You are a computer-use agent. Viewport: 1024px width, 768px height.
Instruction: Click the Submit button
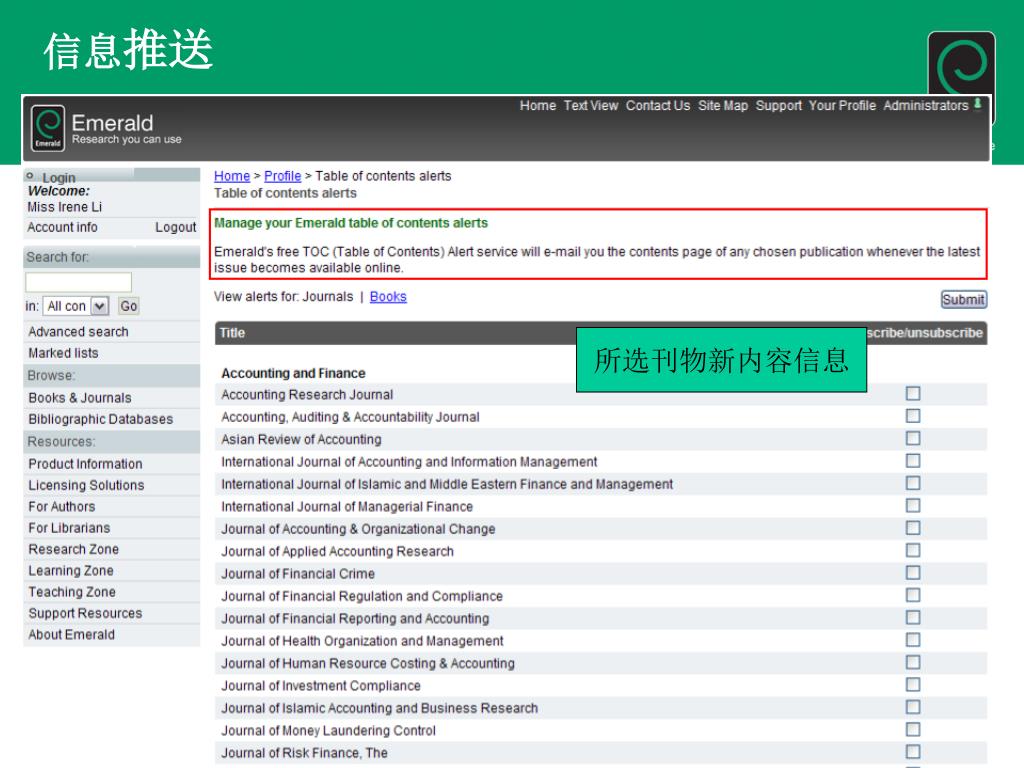[963, 299]
